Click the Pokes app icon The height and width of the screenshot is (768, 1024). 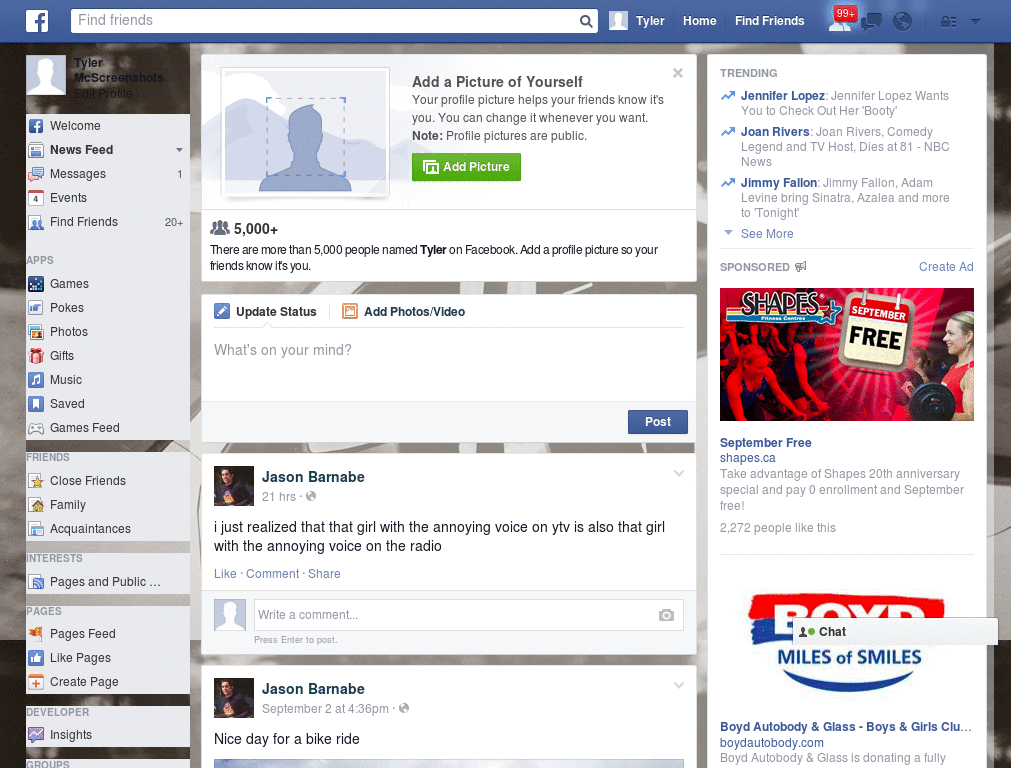[x=36, y=308]
